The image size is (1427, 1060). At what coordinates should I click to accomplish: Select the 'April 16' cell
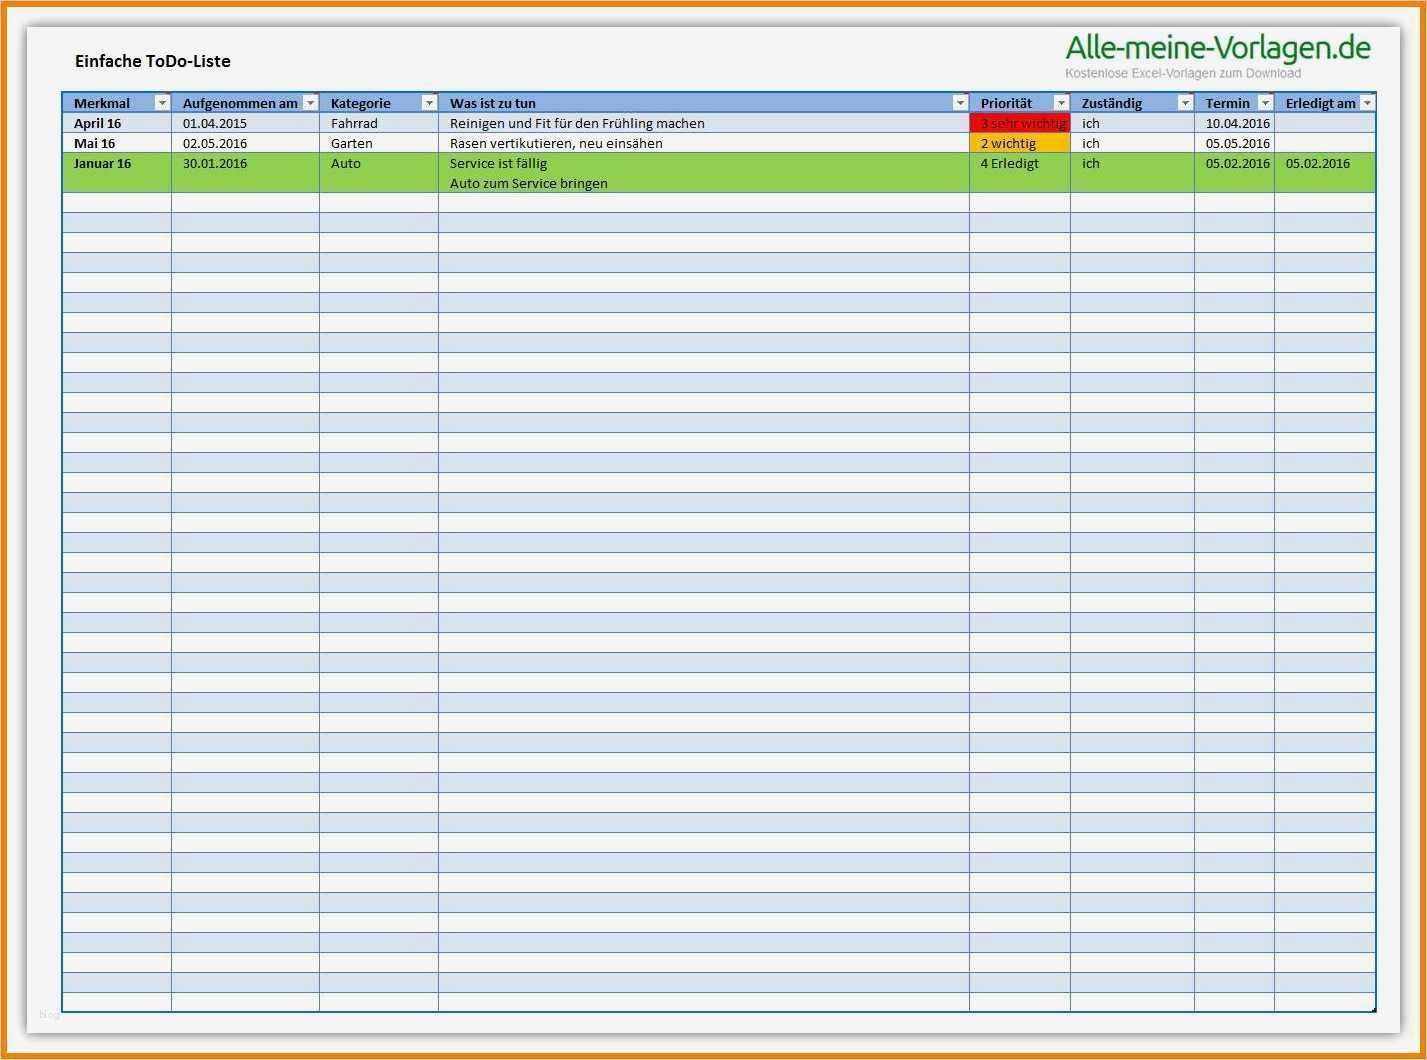point(117,123)
